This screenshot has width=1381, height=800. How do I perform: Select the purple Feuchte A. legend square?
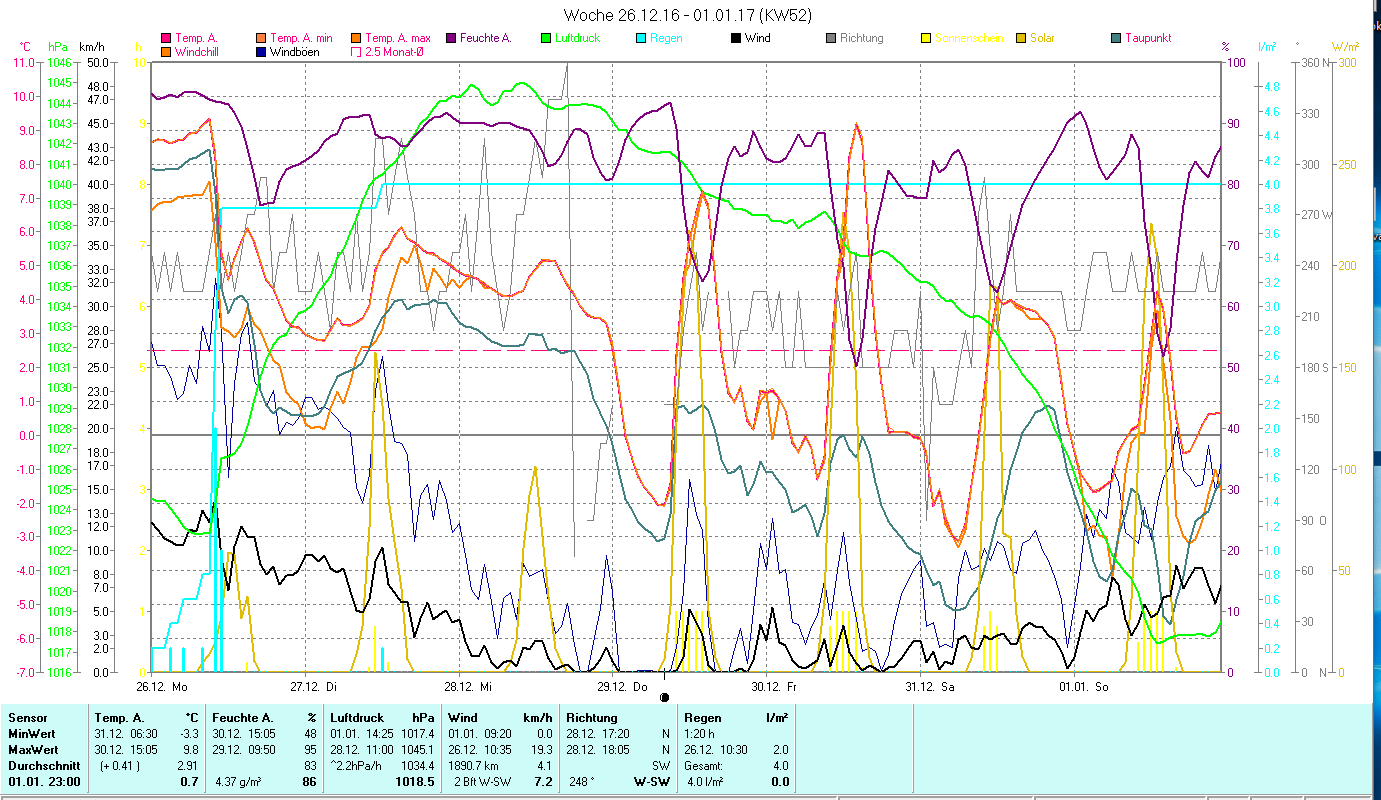[451, 39]
